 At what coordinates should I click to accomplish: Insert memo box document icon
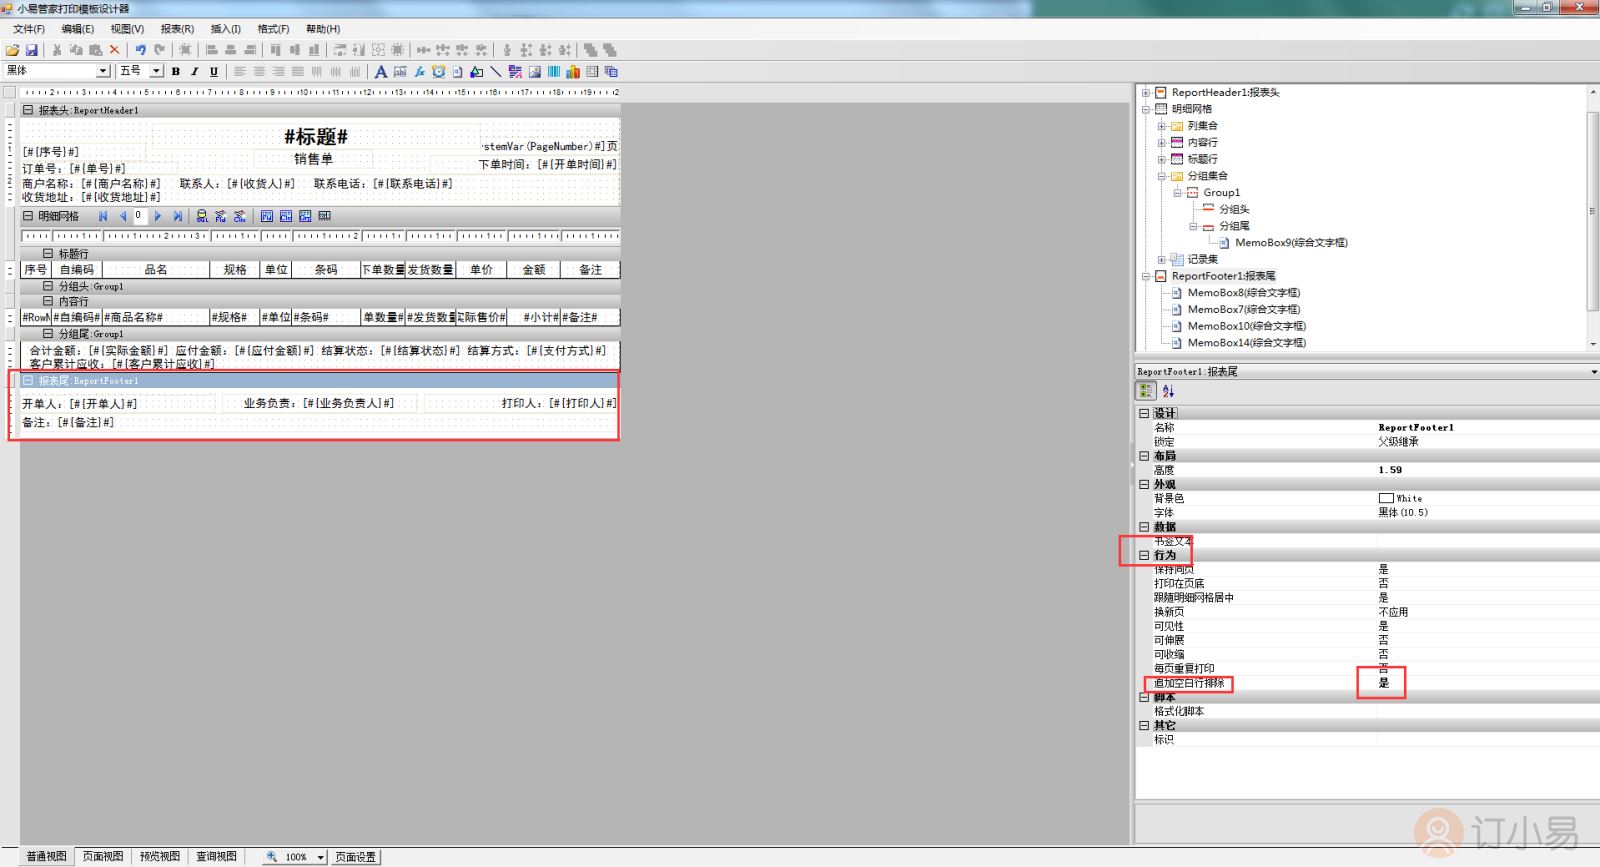pos(457,72)
